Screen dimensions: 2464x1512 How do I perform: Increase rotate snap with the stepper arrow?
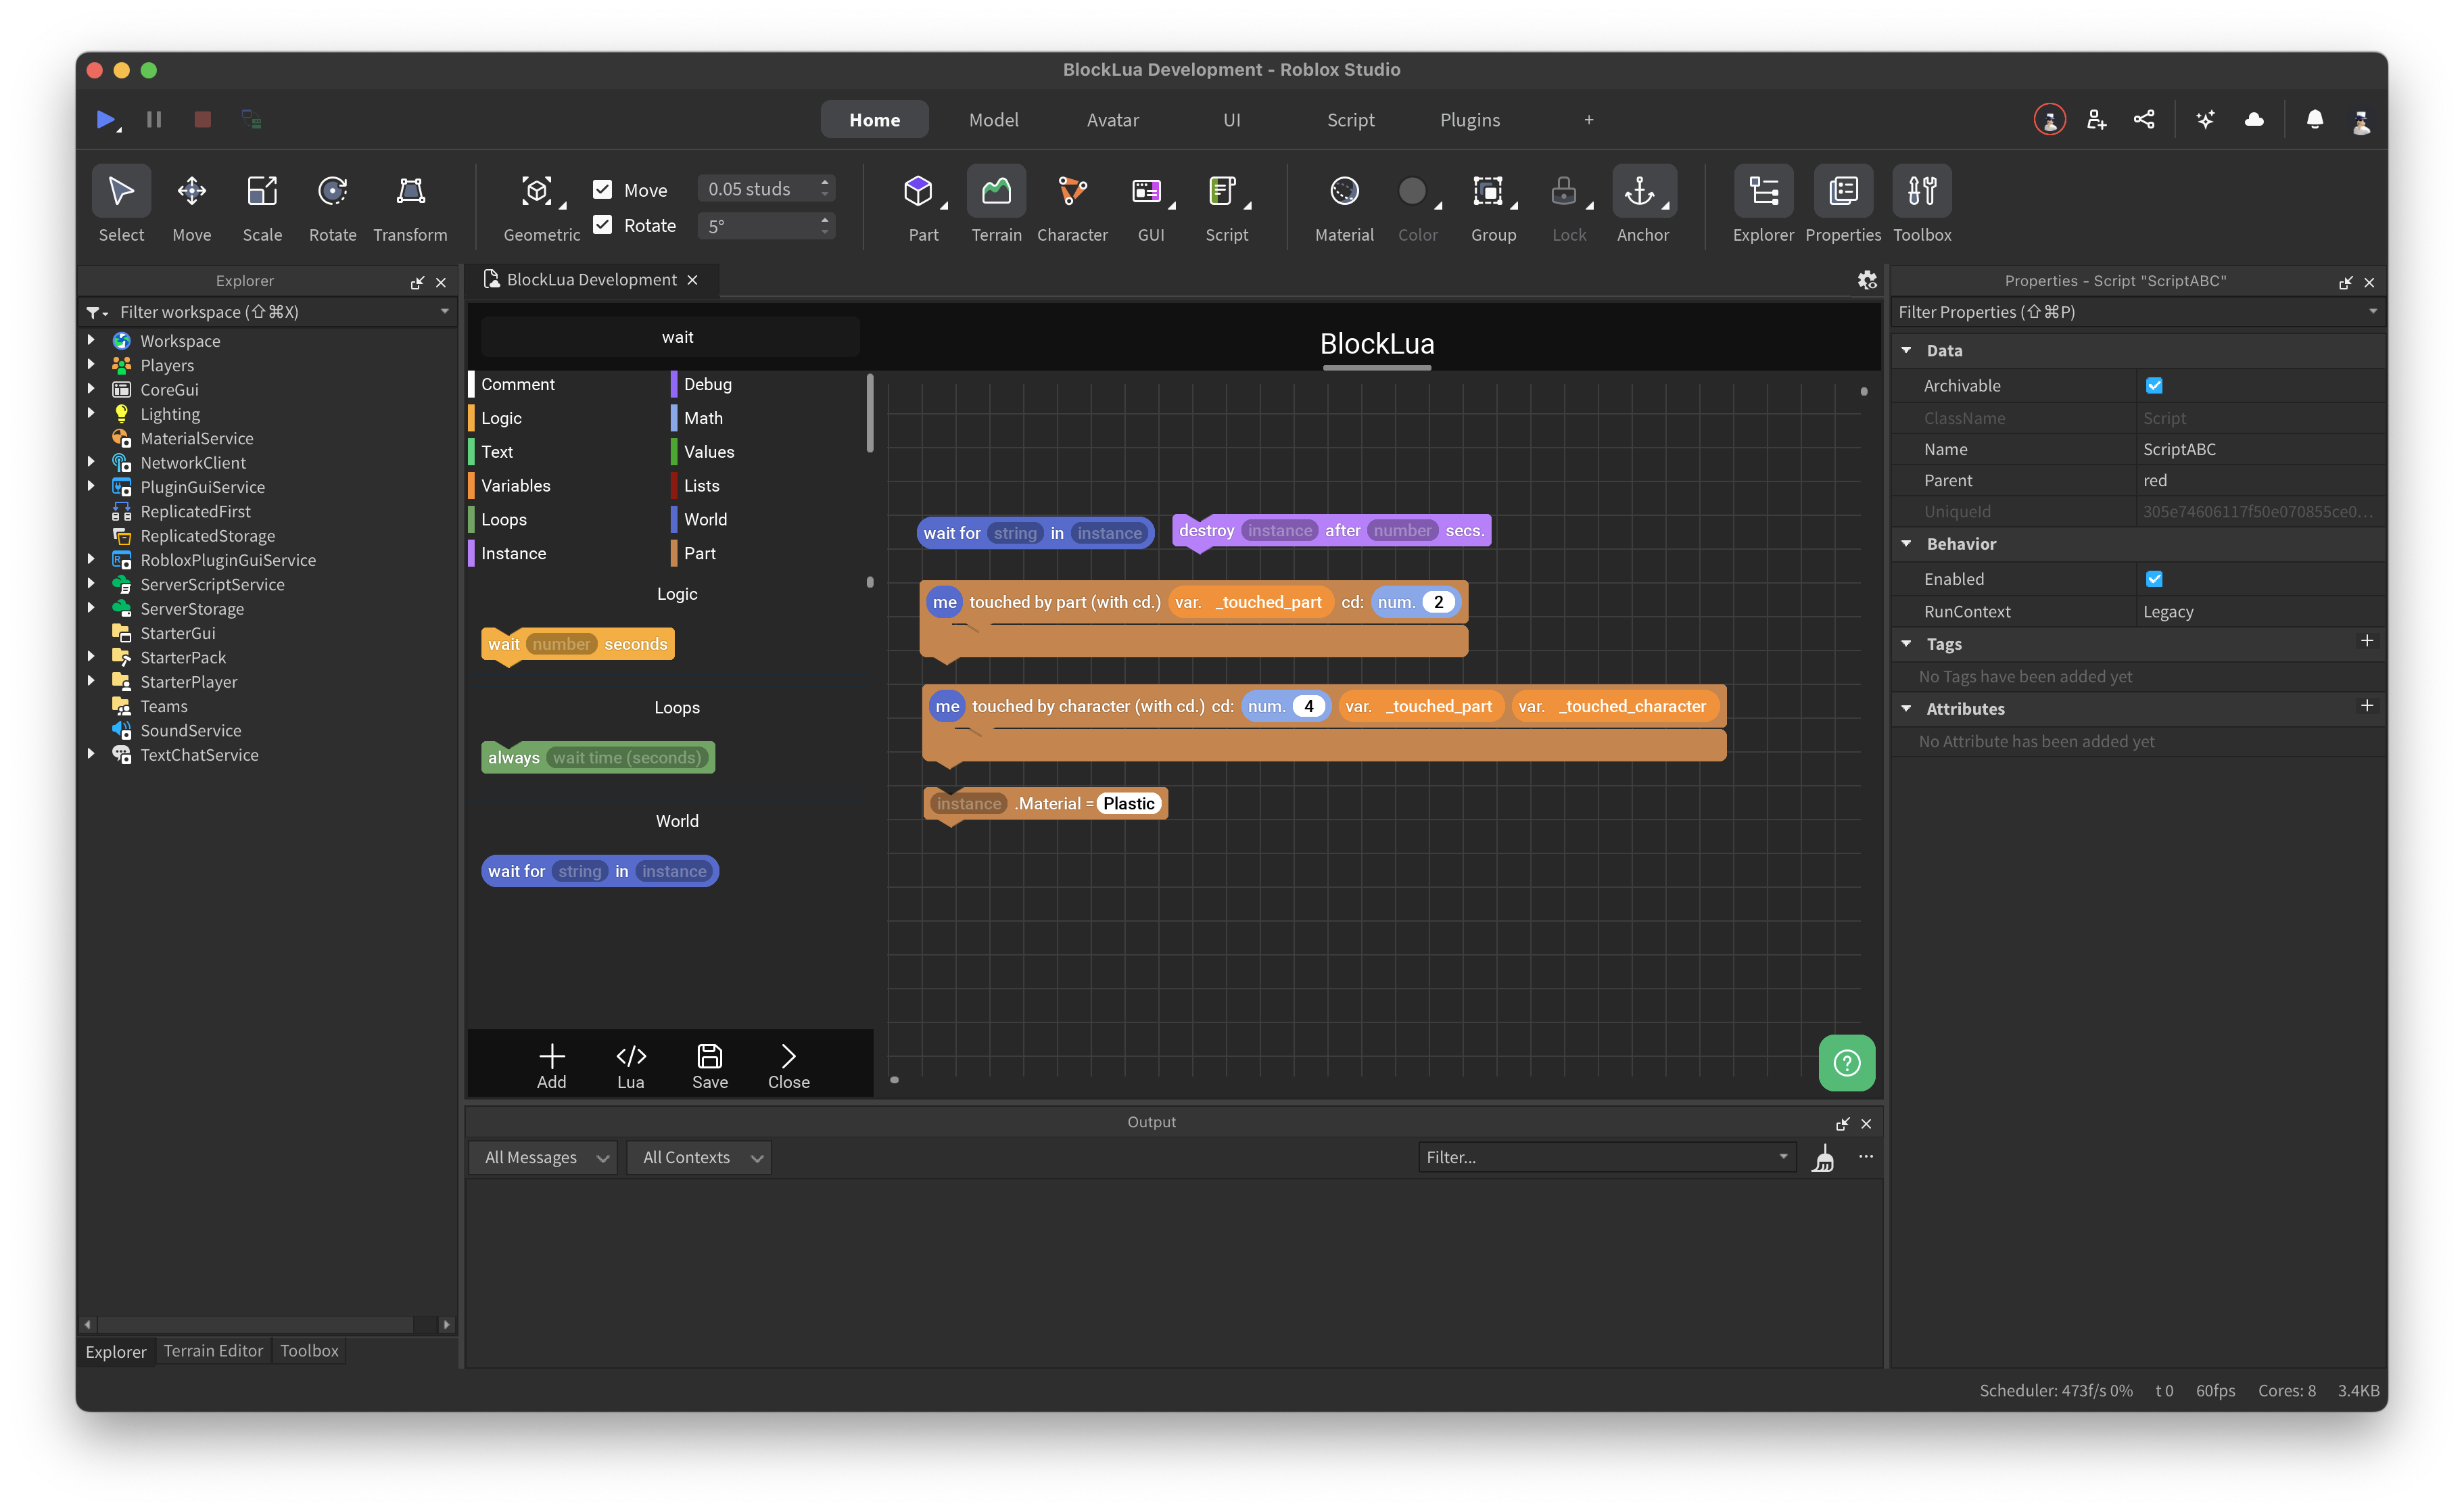coord(824,219)
